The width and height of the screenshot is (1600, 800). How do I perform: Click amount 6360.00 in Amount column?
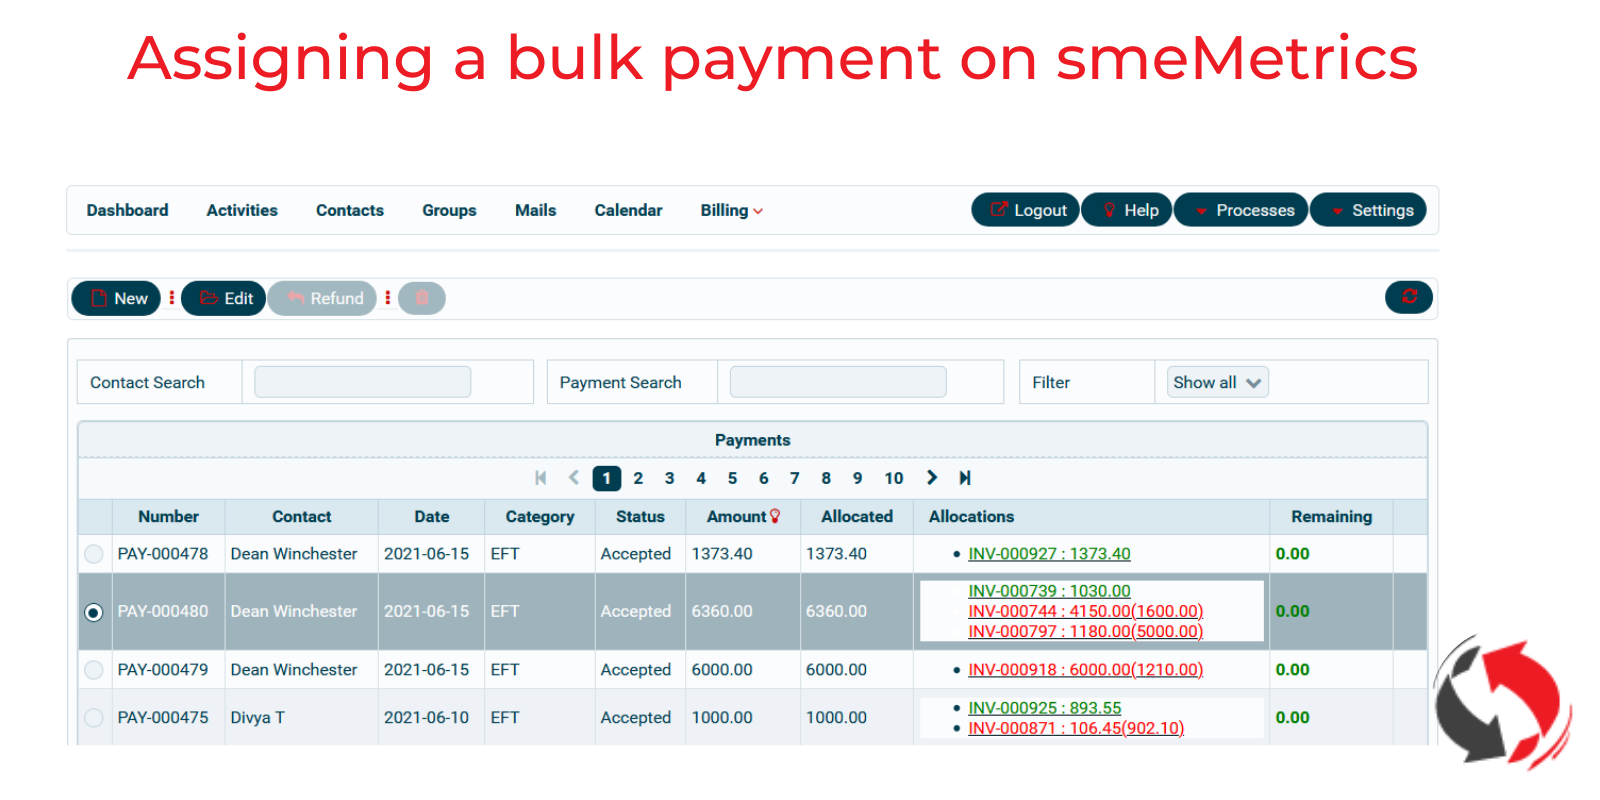click(x=722, y=611)
